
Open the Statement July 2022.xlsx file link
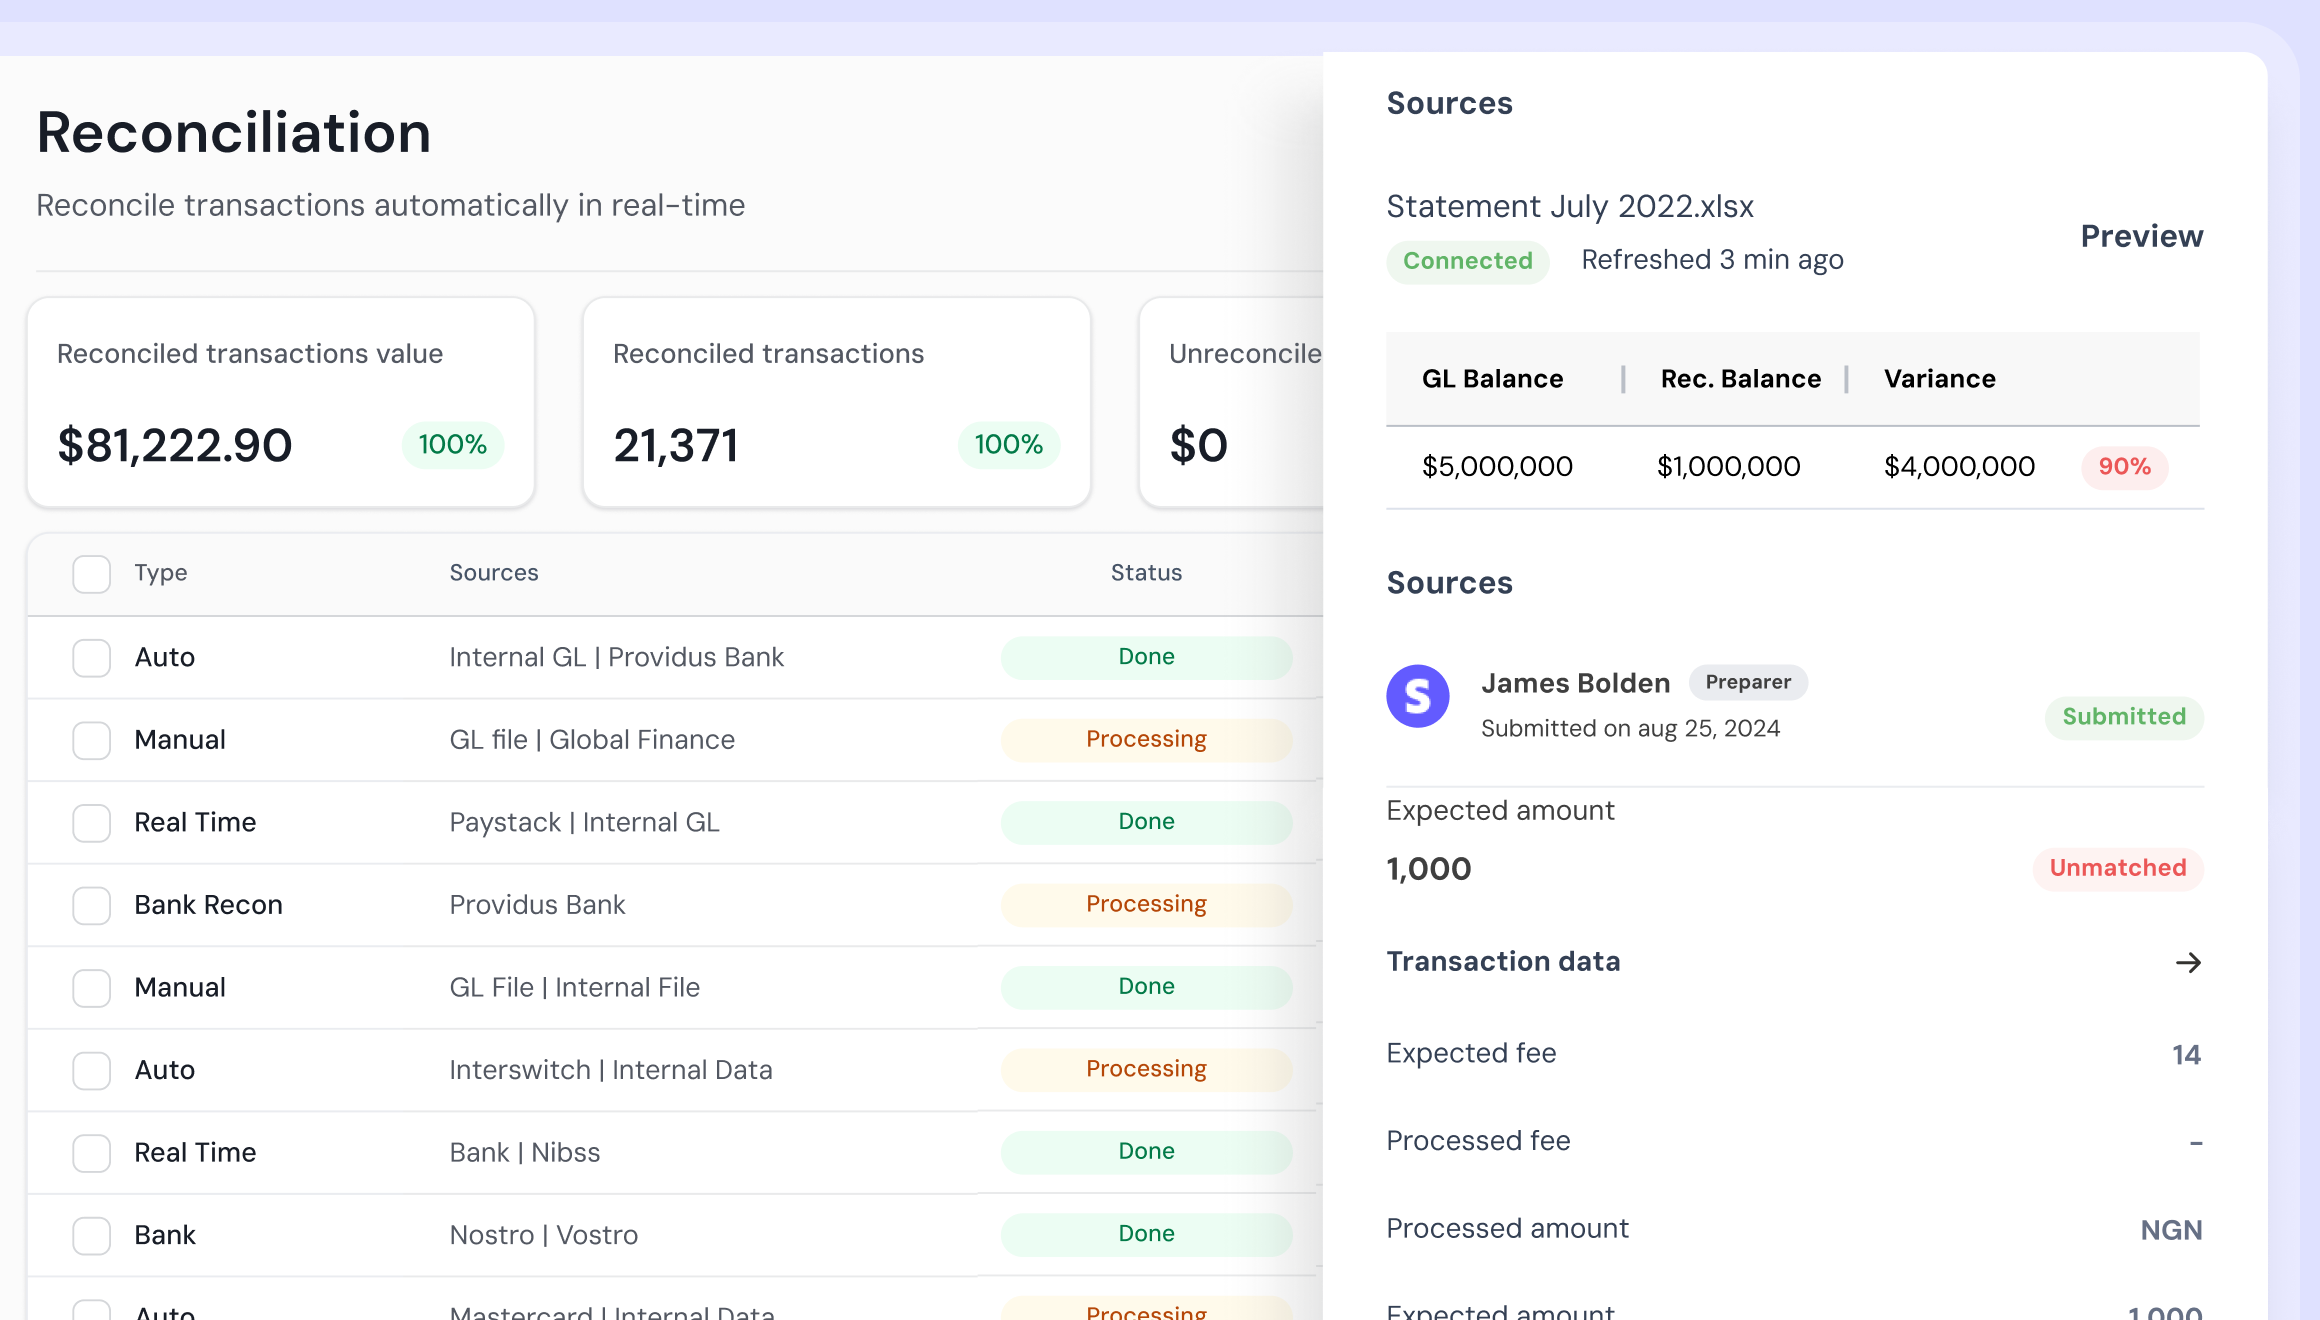[x=1569, y=206]
